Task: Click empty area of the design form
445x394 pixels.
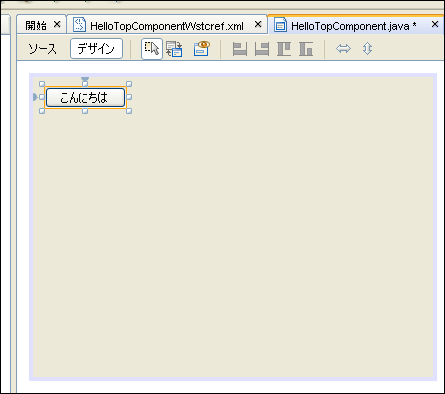Action: point(233,233)
